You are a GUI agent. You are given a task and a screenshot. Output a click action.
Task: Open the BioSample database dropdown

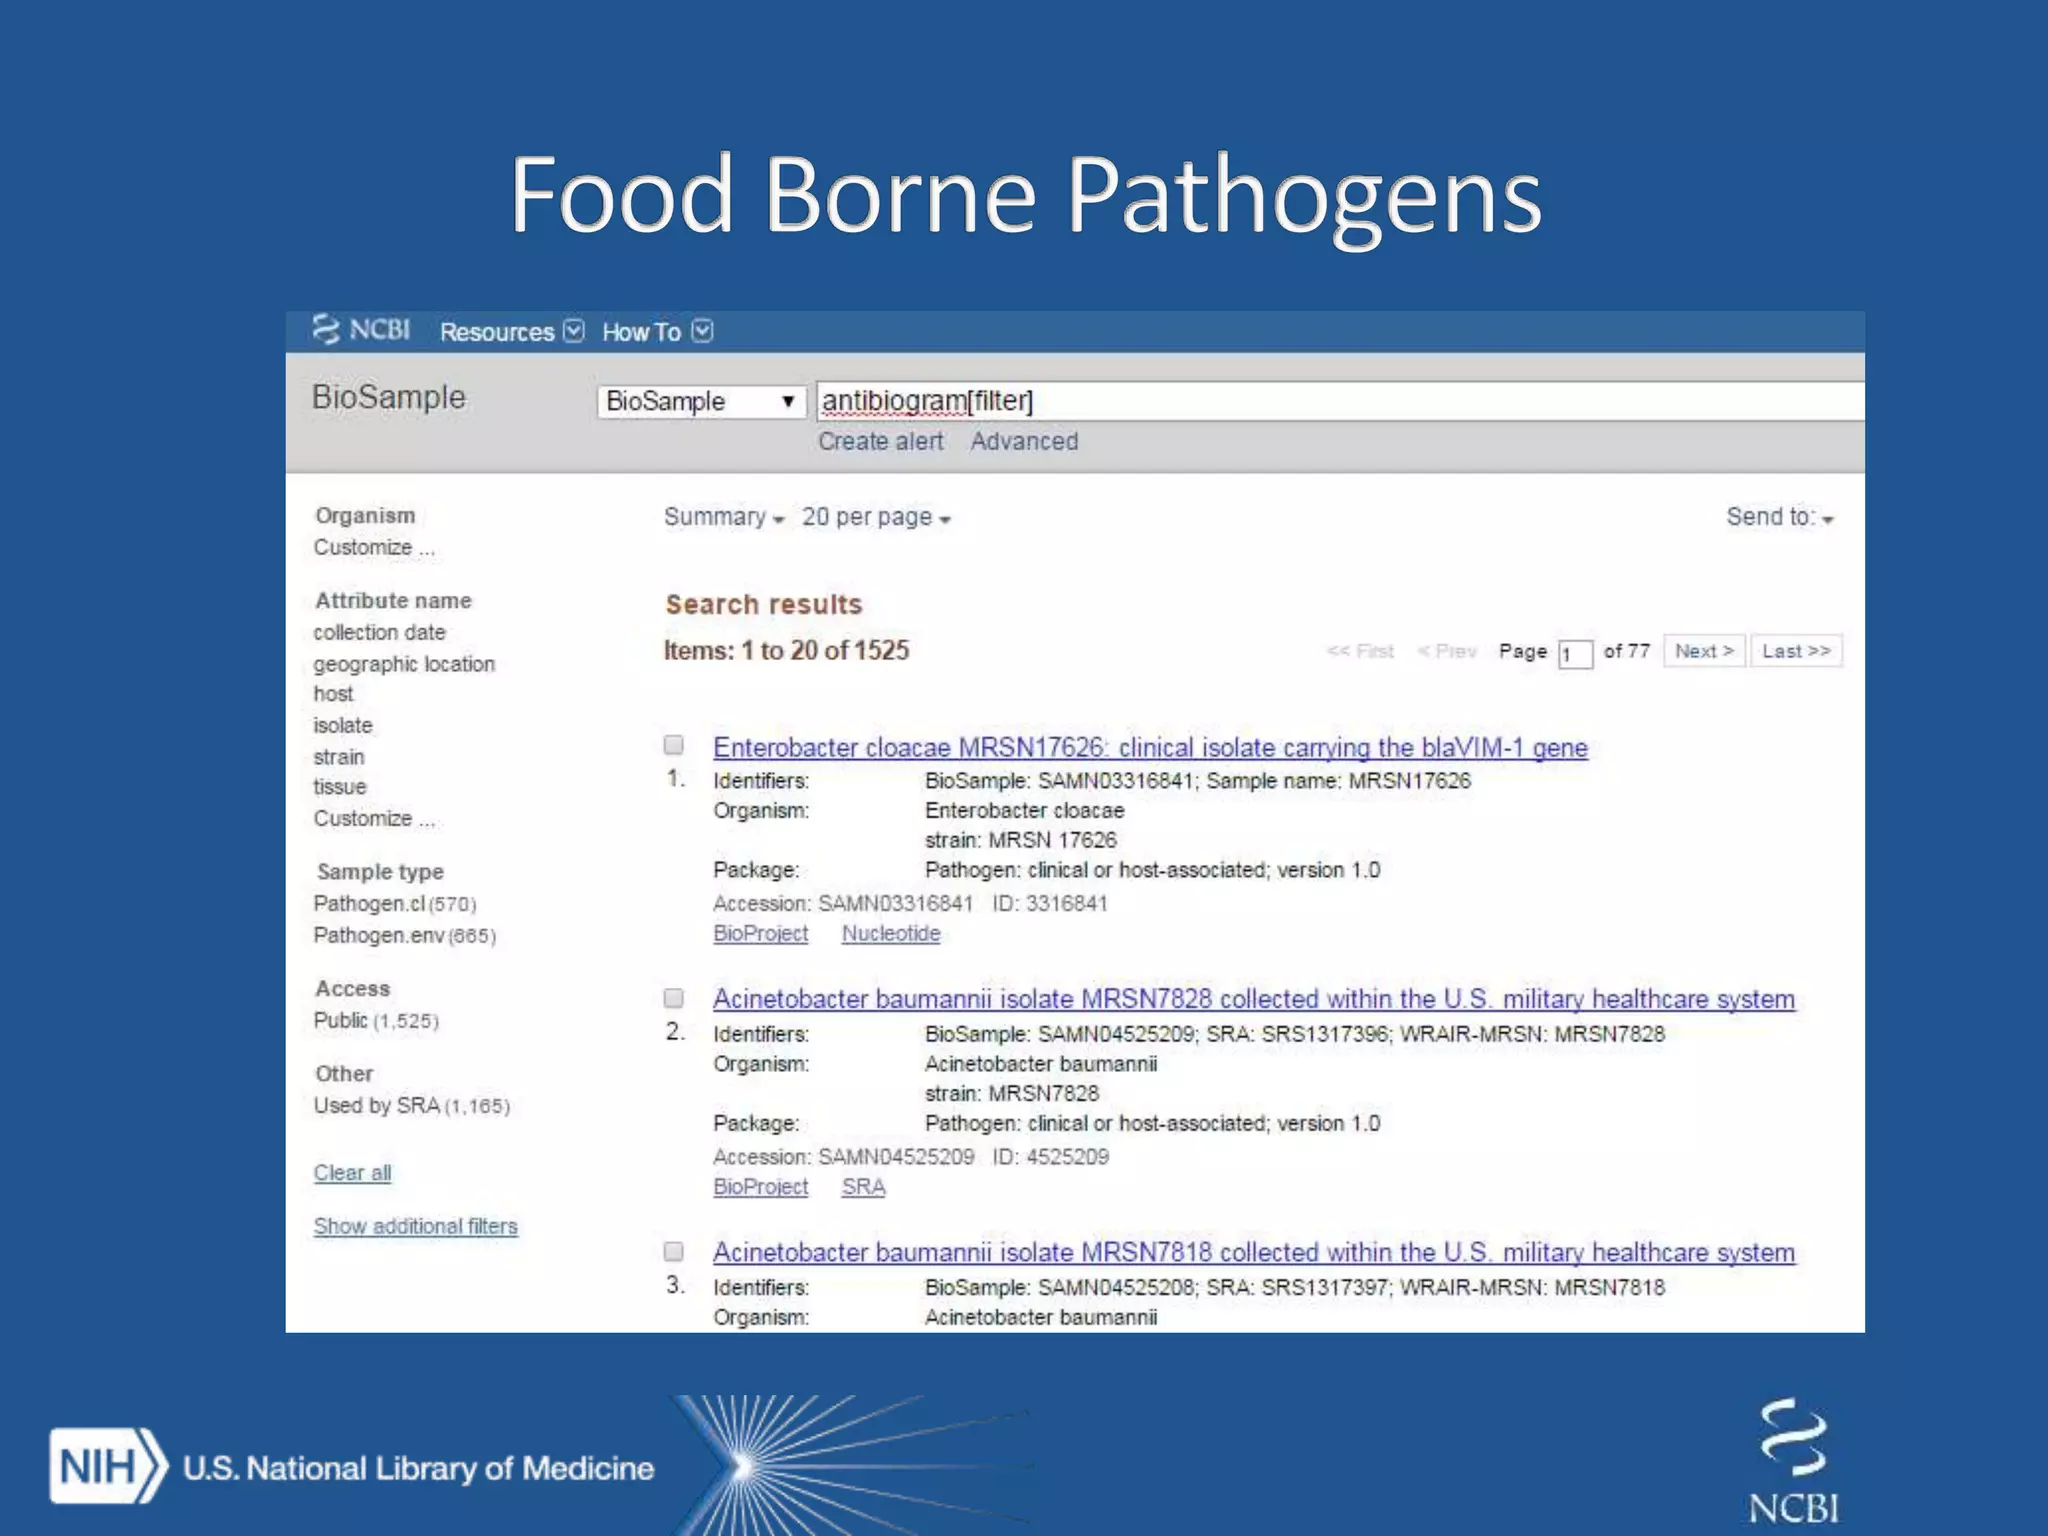[x=701, y=401]
